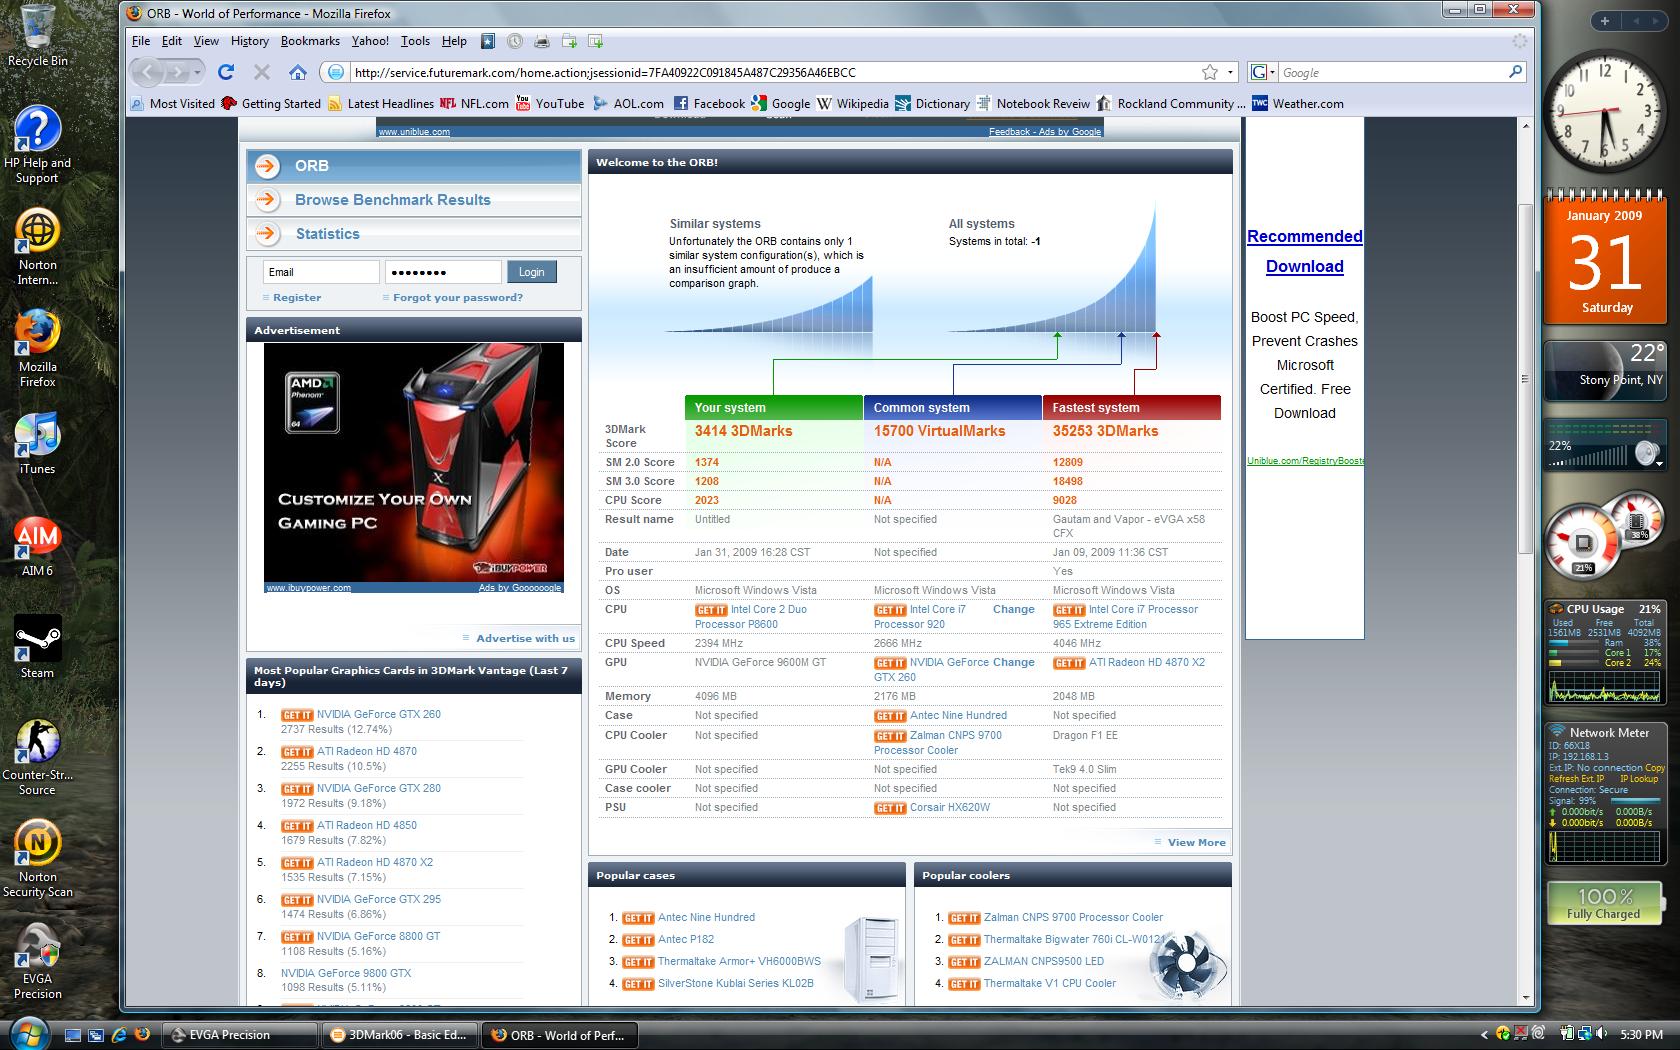
Task: Open the View menu
Action: (206, 41)
